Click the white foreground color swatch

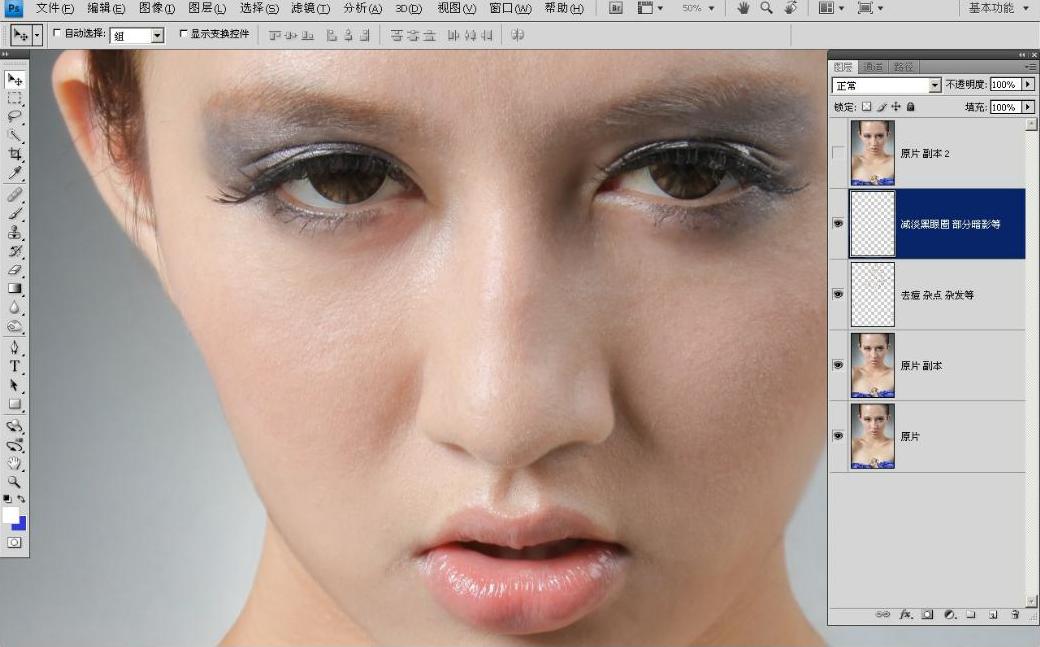click(x=10, y=515)
